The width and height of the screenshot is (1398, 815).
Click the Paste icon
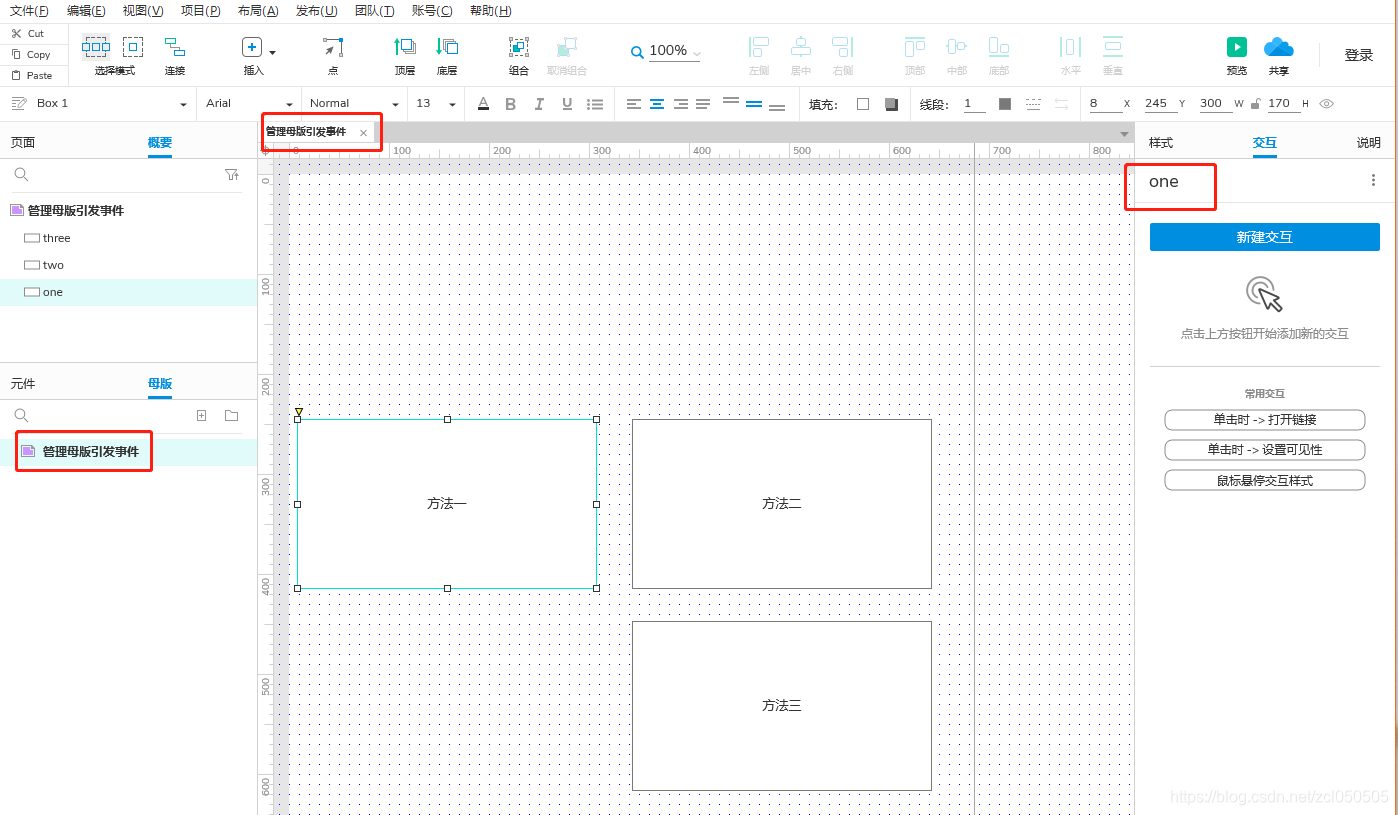coord(16,75)
